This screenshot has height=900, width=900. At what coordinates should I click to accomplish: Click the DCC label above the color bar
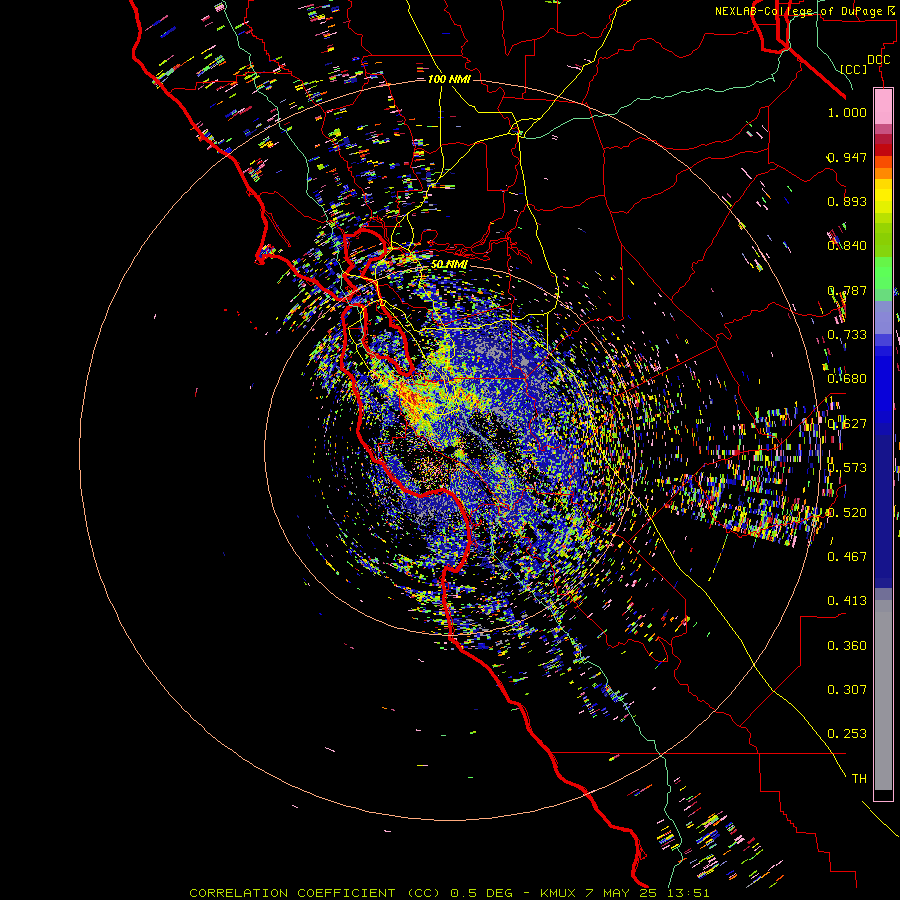point(878,60)
